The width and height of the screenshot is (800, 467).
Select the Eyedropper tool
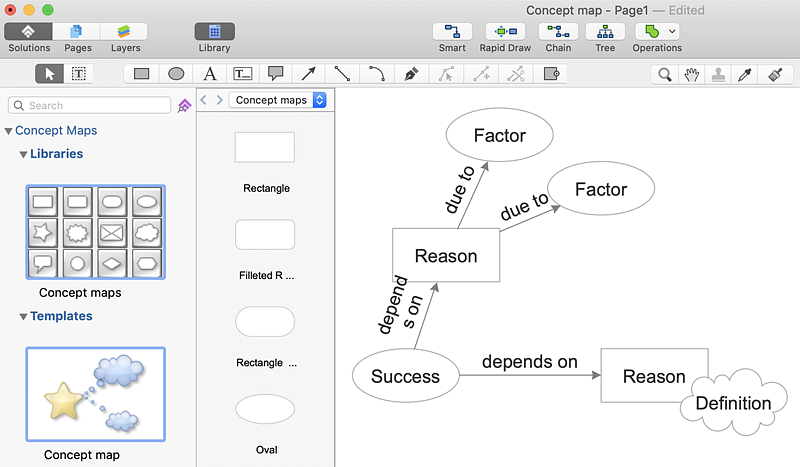pyautogui.click(x=744, y=74)
